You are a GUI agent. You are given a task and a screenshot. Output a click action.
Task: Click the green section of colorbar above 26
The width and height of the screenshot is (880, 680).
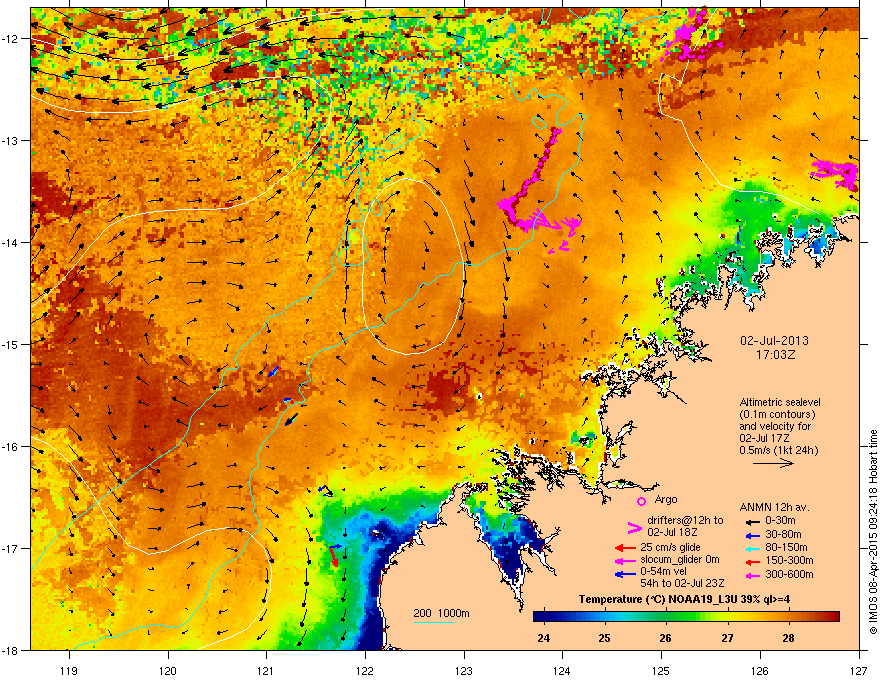666,617
